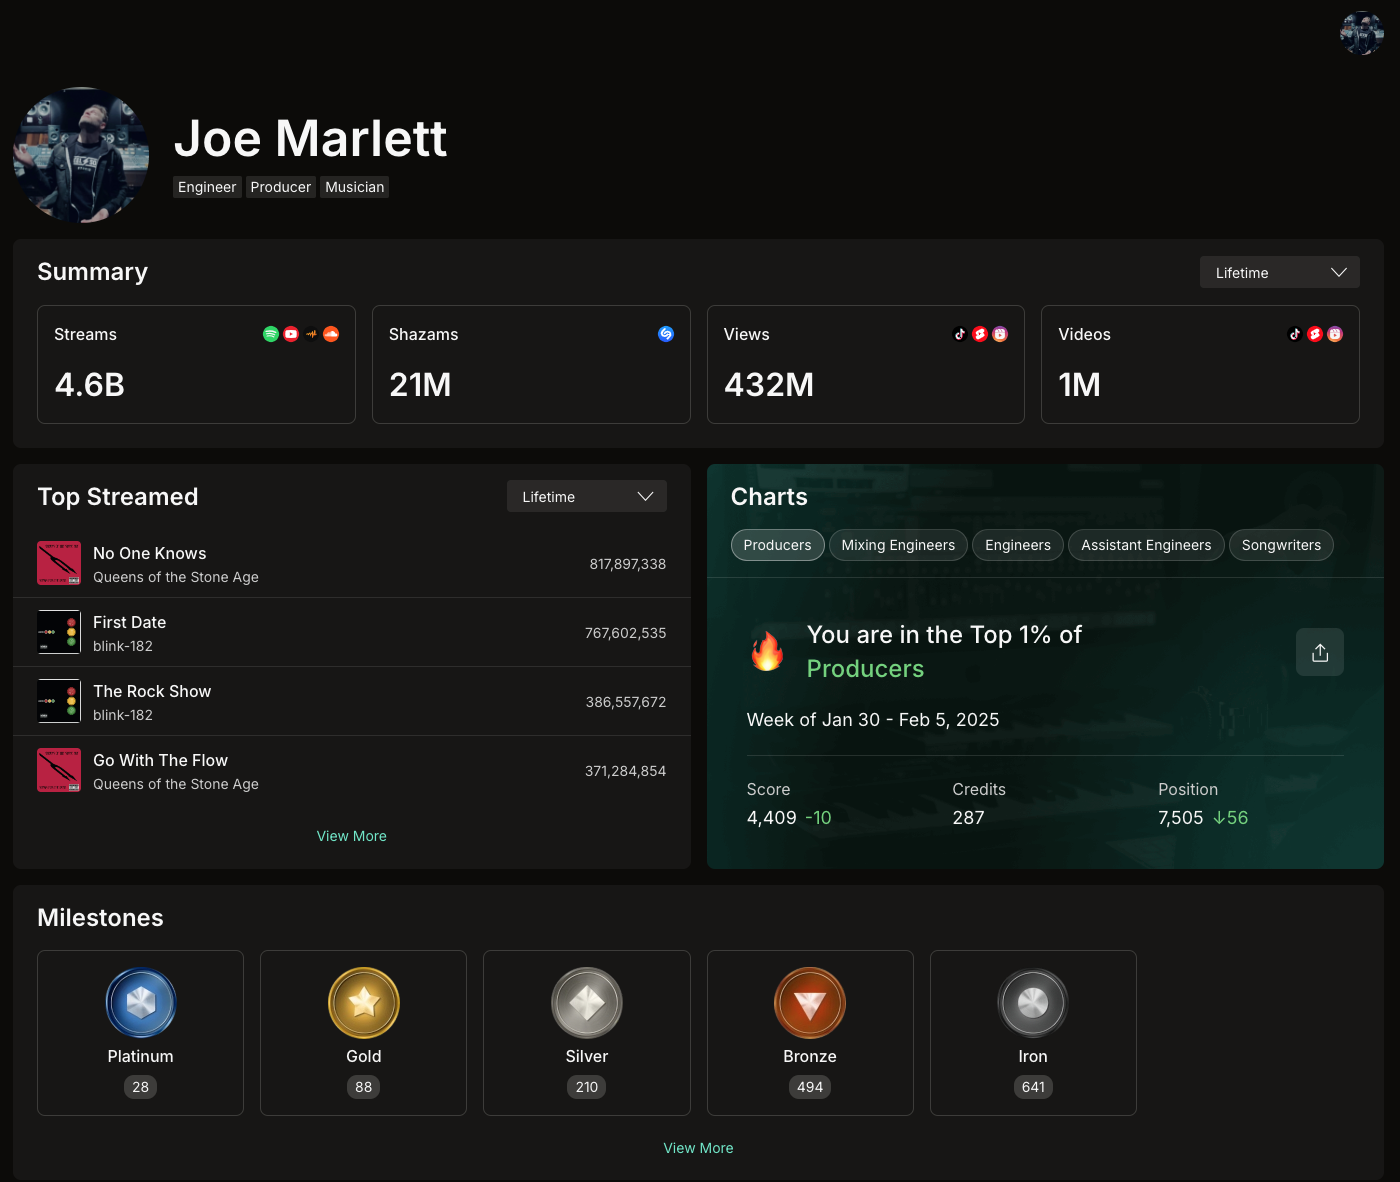Image resolution: width=1400 pixels, height=1182 pixels.
Task: Select the Songwriters chart tab
Action: click(1281, 545)
